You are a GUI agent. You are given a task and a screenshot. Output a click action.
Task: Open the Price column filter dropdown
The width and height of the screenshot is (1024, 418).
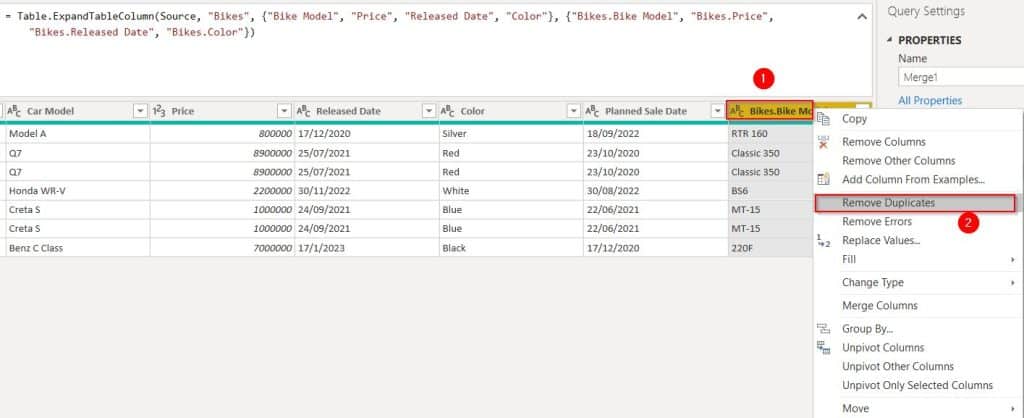pyautogui.click(x=284, y=111)
